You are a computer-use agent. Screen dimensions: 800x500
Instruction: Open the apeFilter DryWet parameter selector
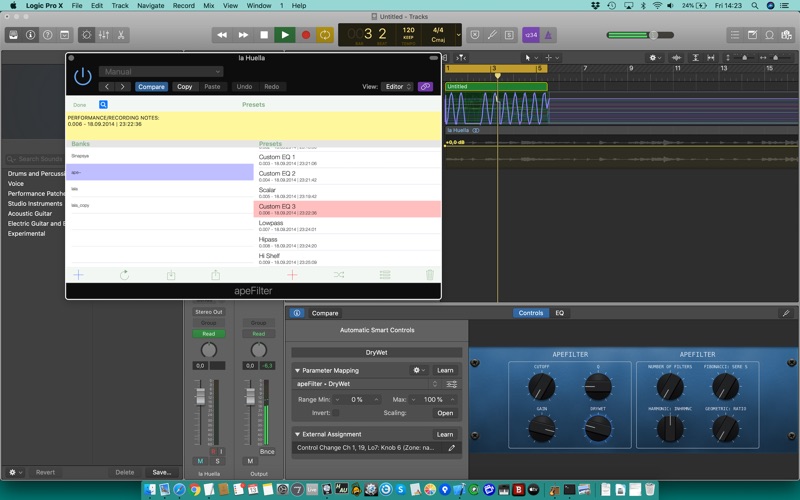pos(367,384)
